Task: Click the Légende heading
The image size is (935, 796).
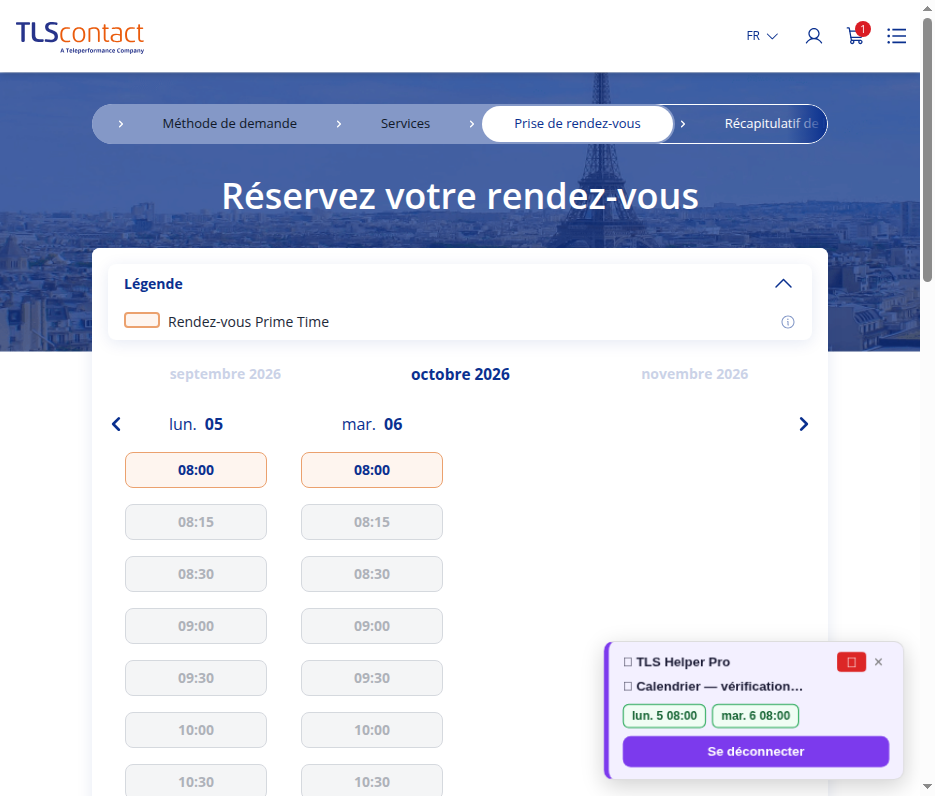Action: pos(153,284)
